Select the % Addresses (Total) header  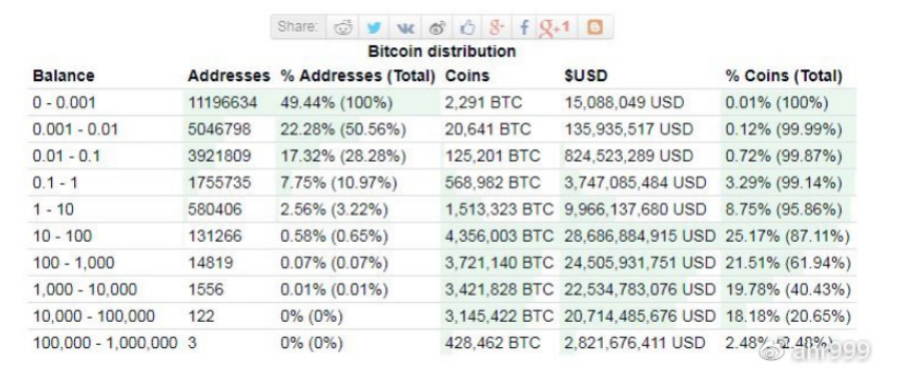coord(358,76)
